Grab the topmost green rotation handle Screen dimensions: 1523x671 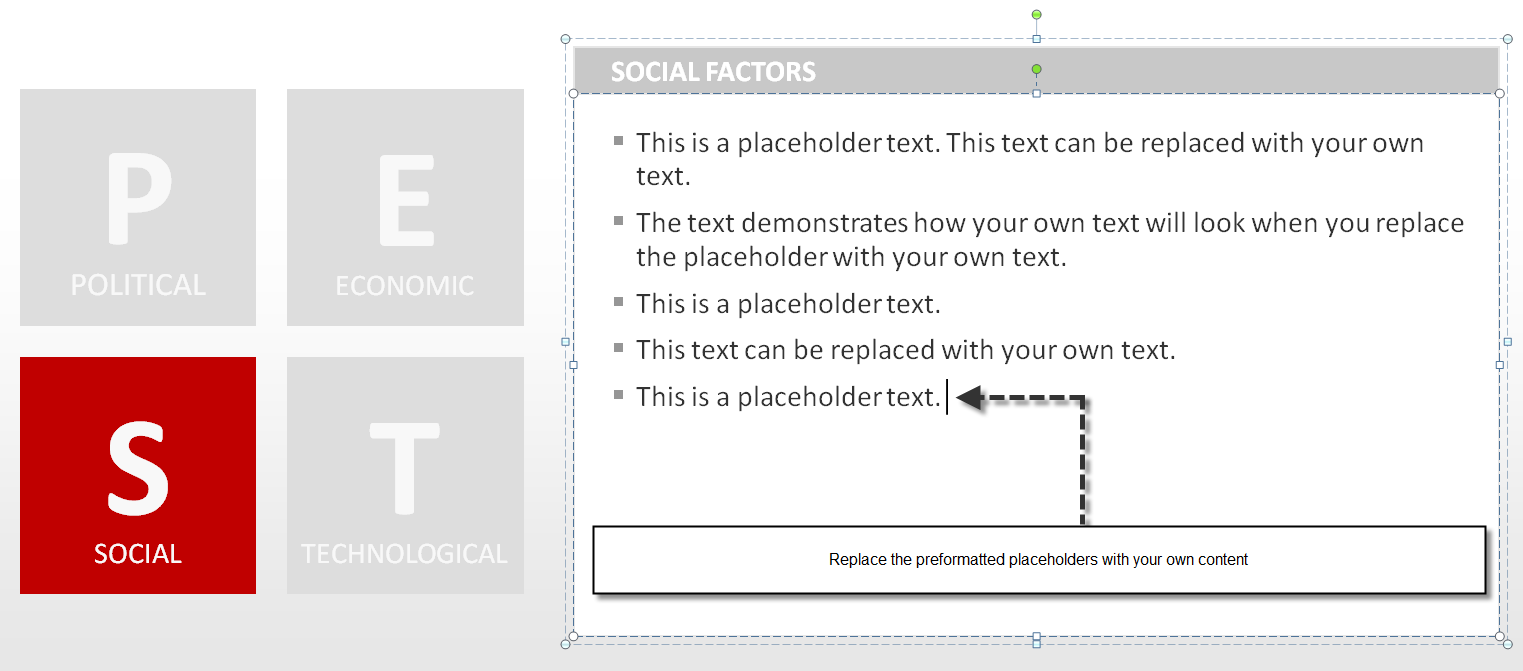[x=1037, y=14]
